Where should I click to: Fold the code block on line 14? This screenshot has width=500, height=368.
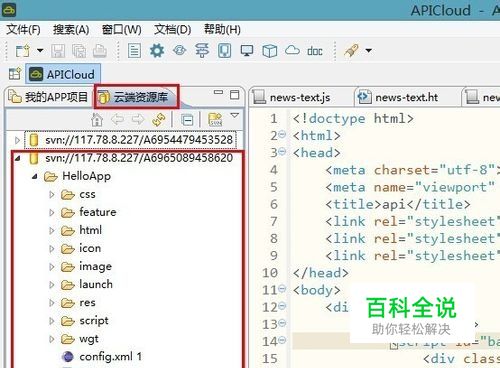point(282,340)
